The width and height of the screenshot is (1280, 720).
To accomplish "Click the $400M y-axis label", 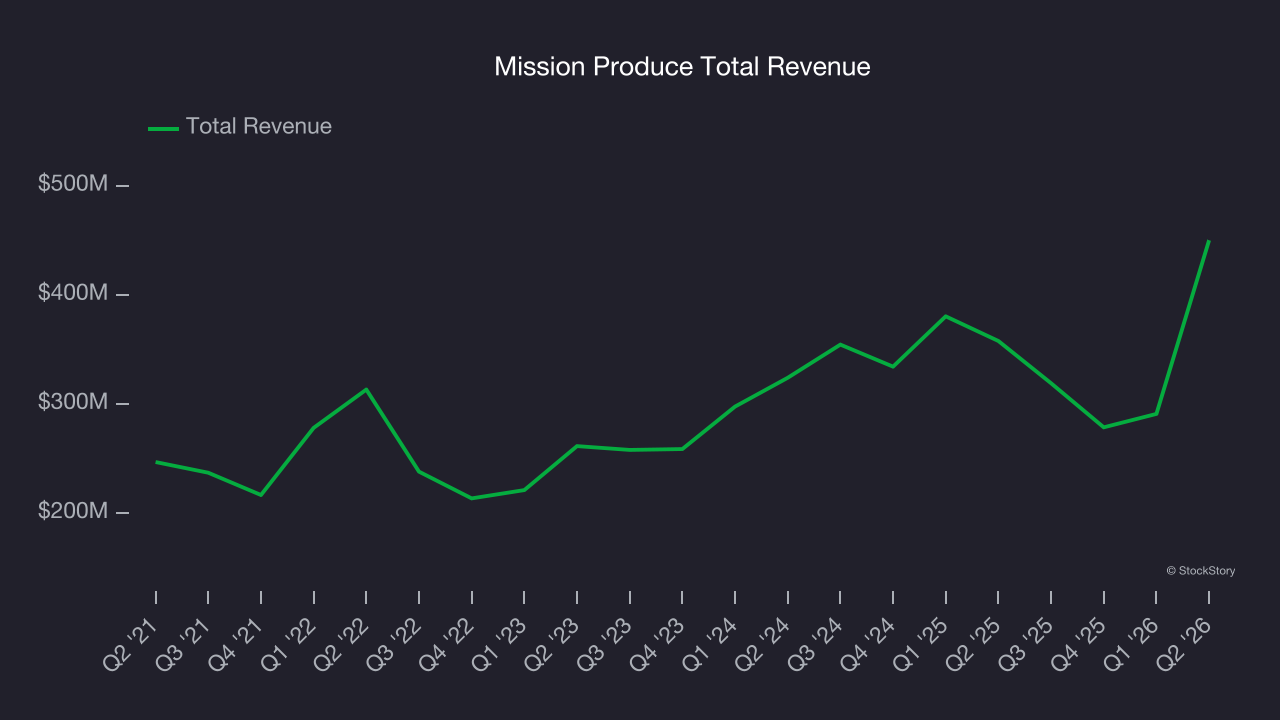I will (72, 293).
